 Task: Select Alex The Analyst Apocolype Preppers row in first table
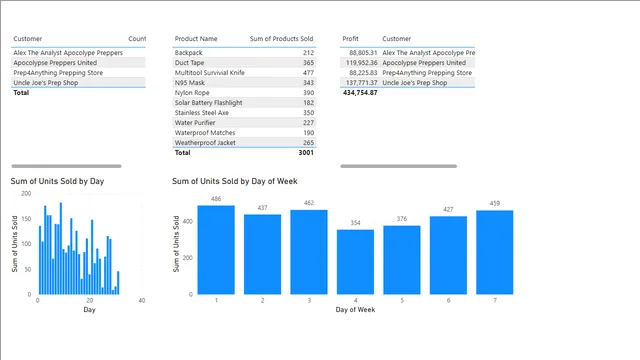[78, 53]
